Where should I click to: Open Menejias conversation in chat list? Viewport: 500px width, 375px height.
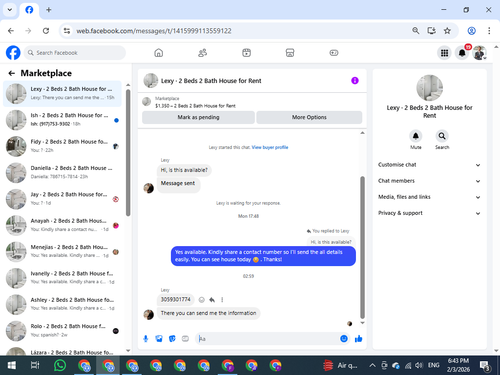(x=62, y=251)
